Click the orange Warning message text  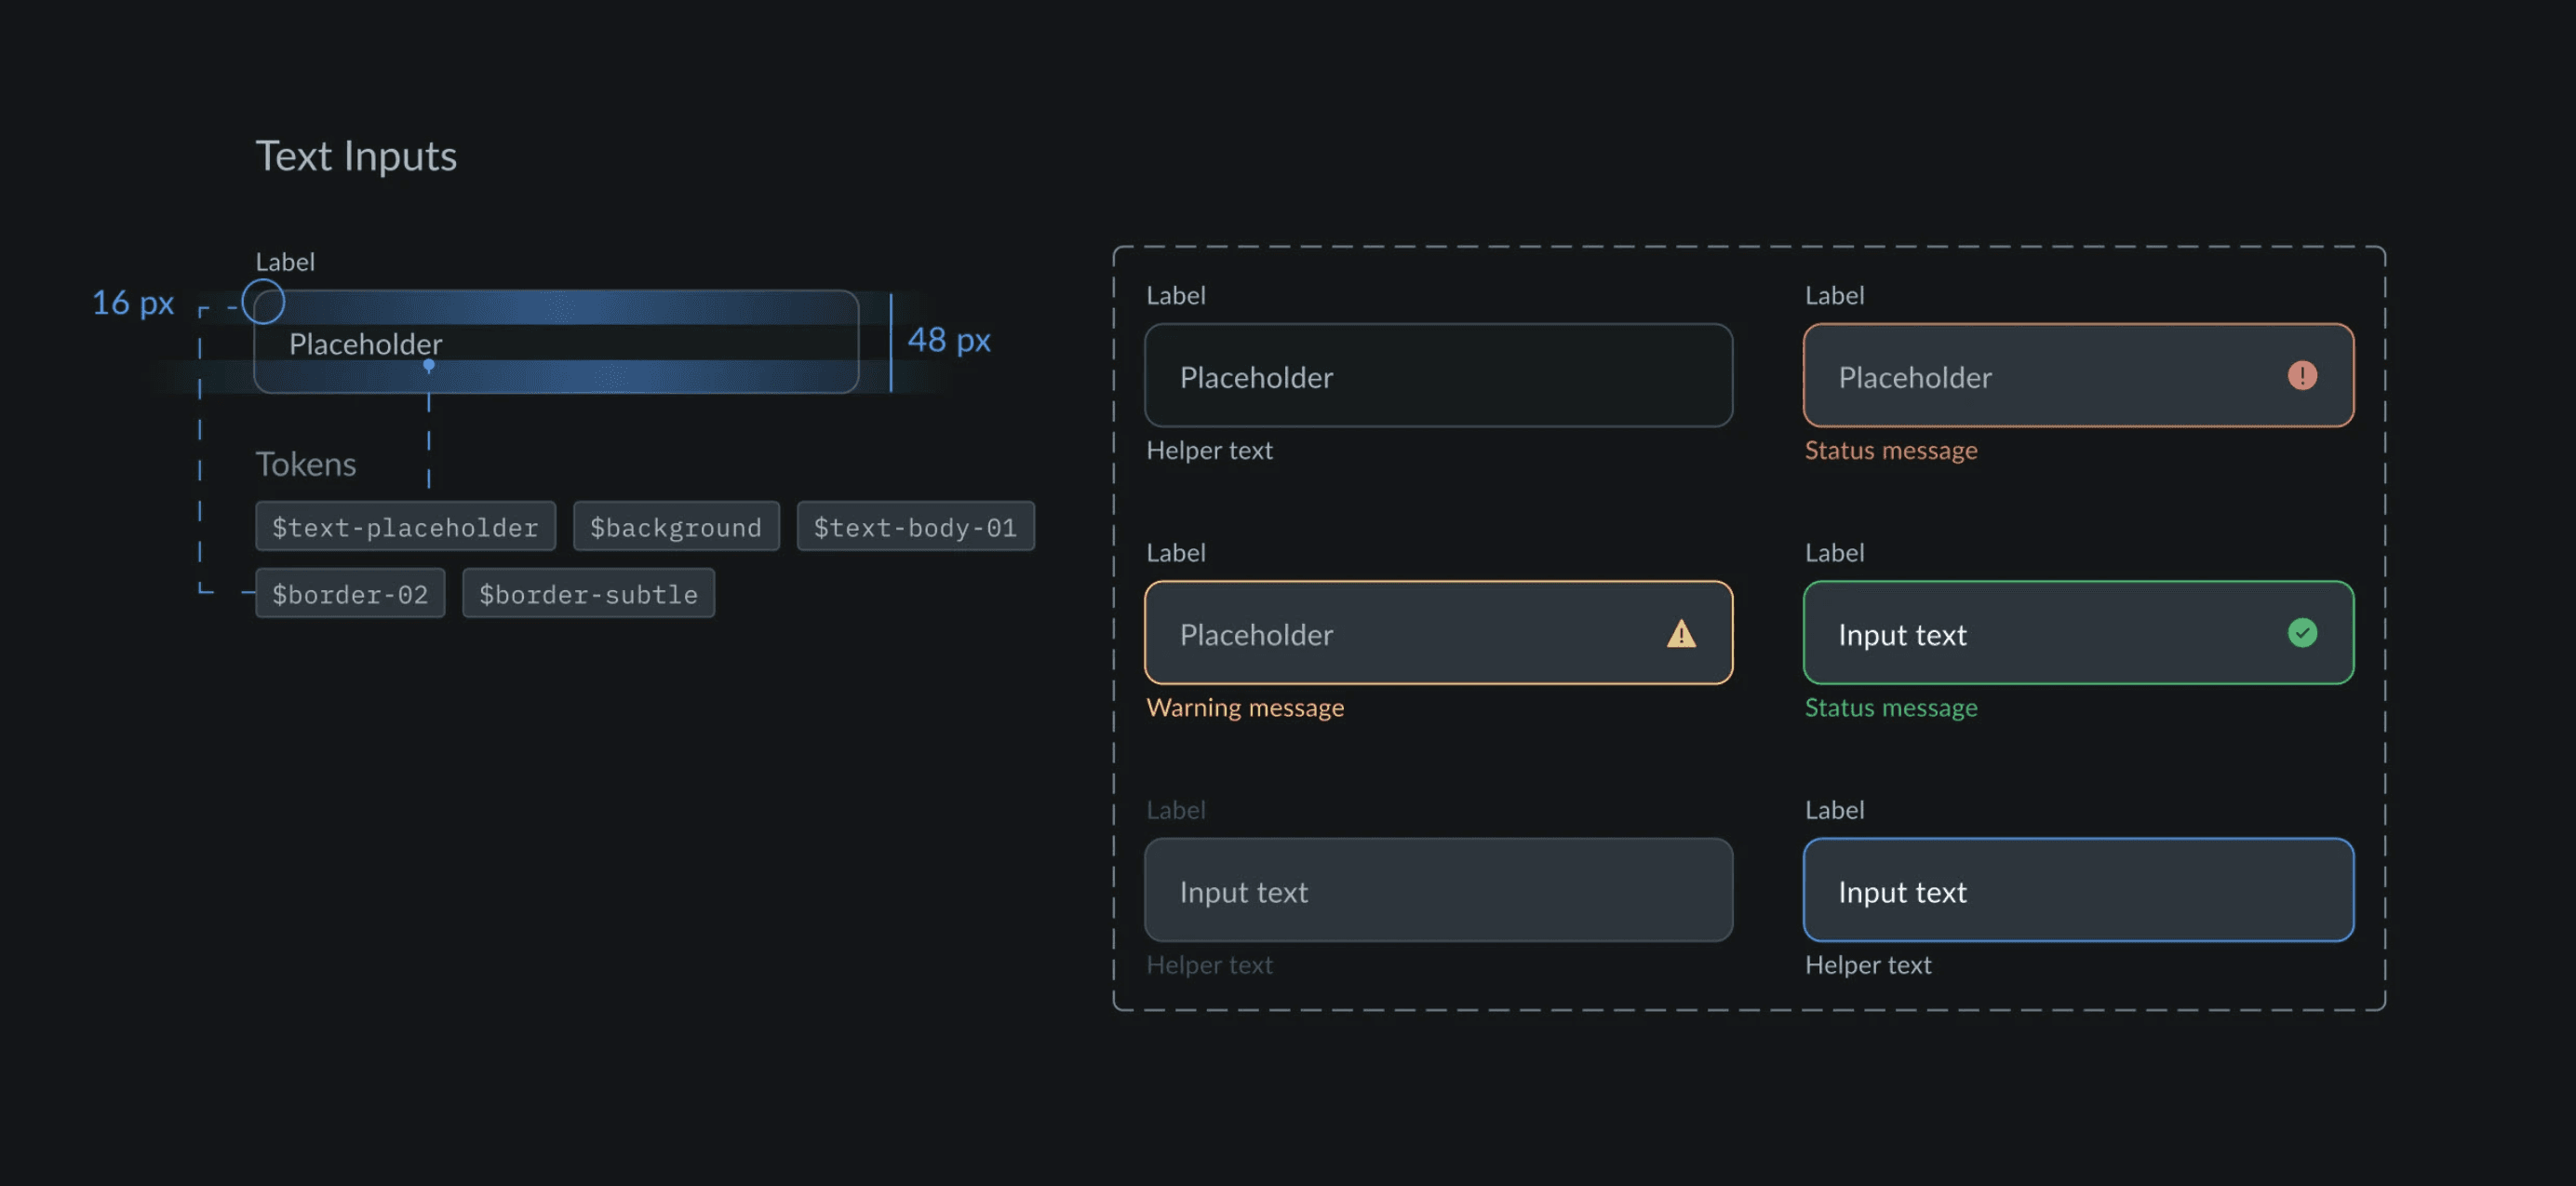[x=1244, y=707]
